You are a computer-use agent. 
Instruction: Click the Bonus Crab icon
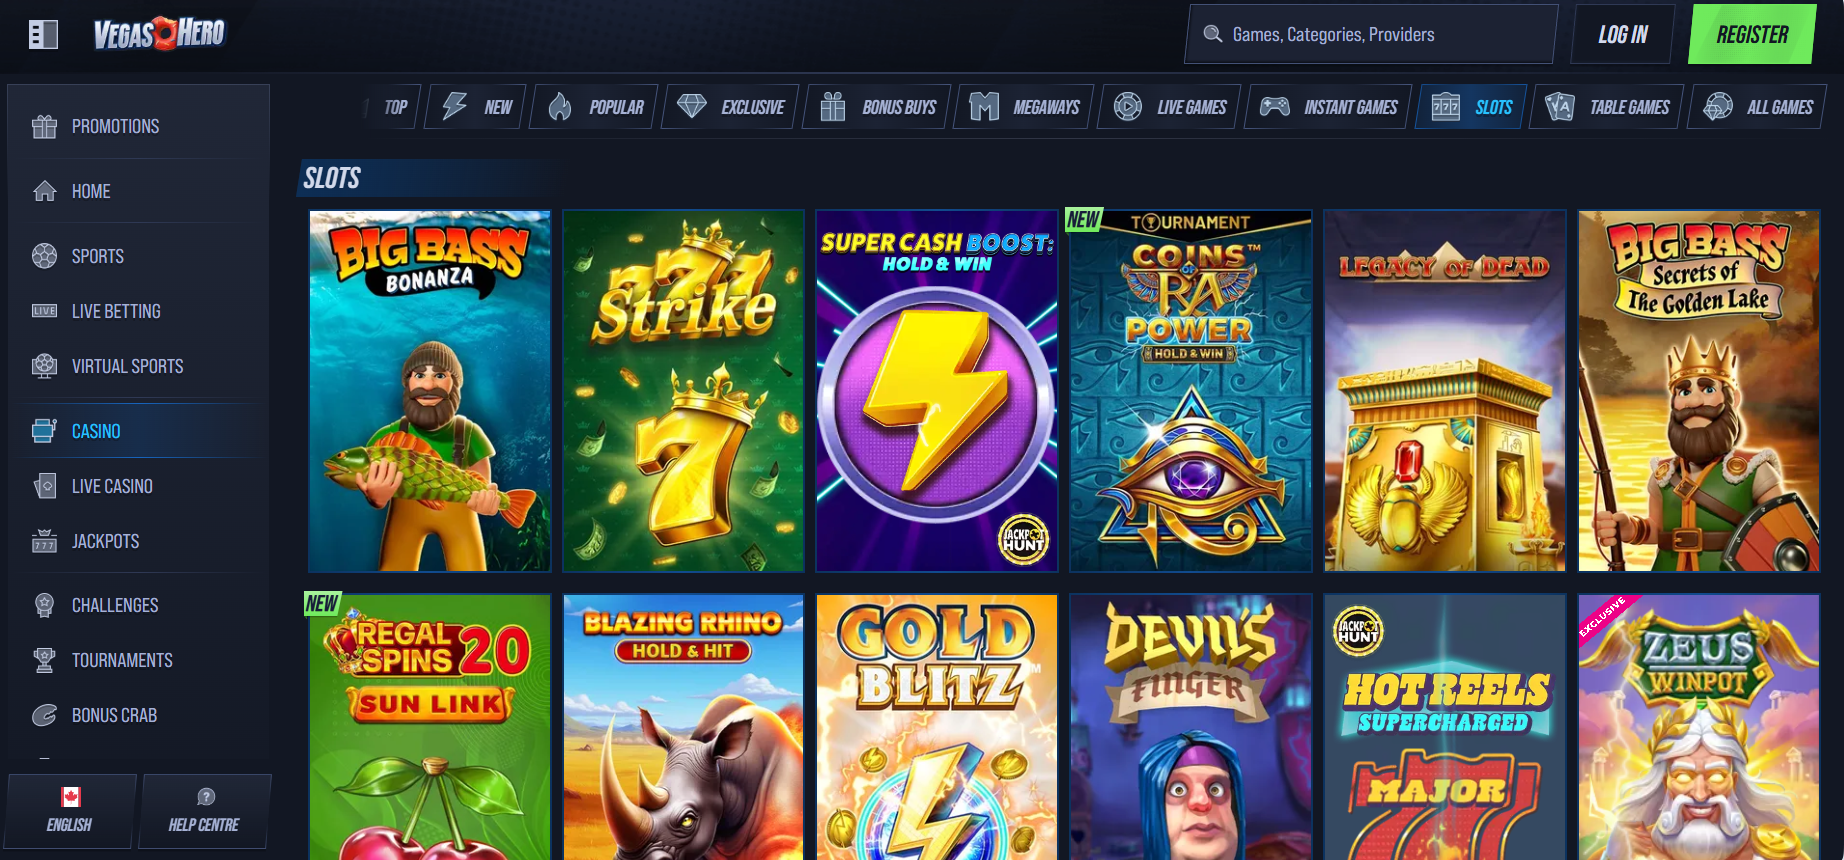[x=44, y=715]
